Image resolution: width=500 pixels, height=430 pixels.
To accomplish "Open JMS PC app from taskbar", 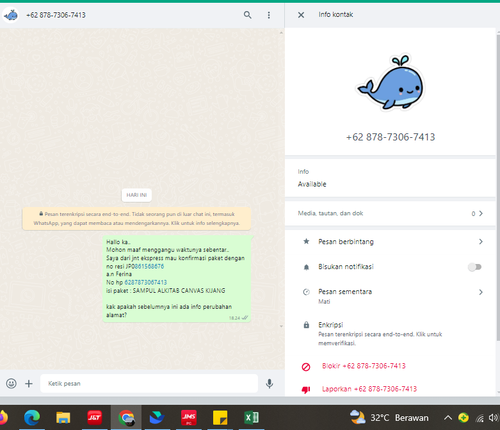I will coord(189,418).
